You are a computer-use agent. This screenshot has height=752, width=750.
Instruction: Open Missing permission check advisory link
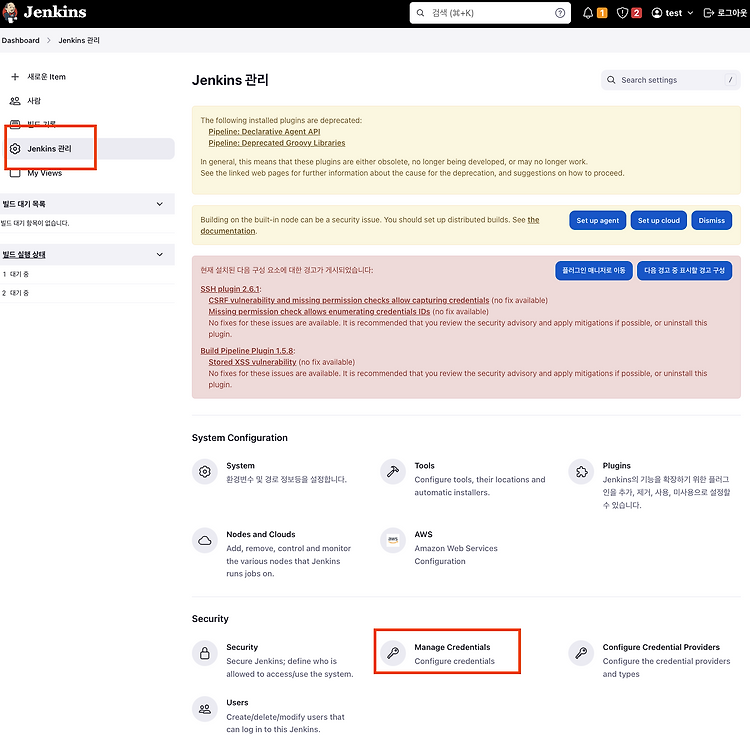[319, 312]
